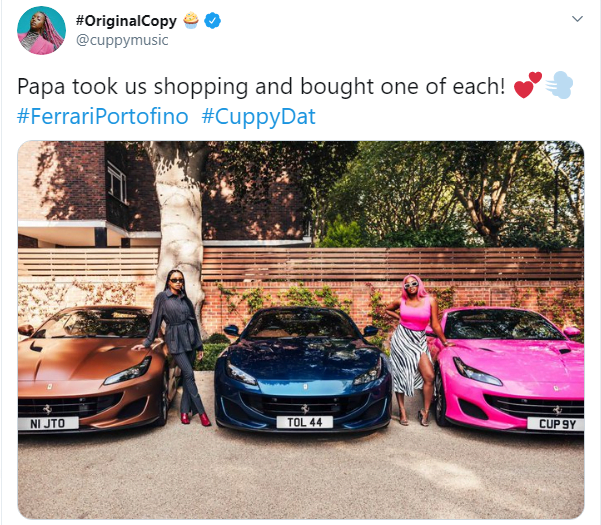Click the two red hearts emoji

pos(528,85)
